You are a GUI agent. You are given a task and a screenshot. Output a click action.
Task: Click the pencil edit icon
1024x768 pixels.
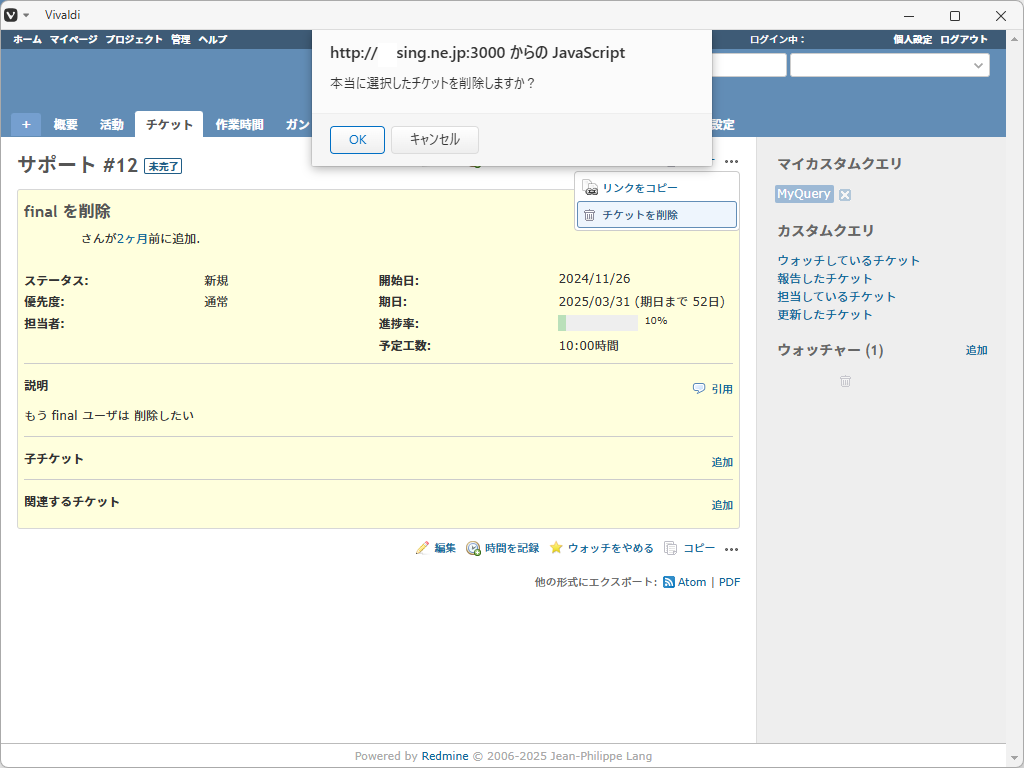[423, 548]
